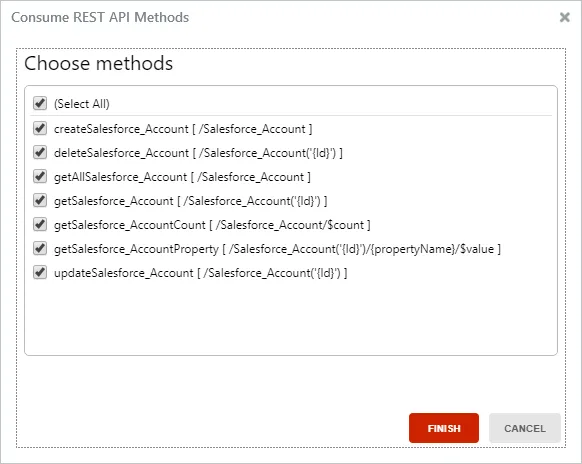Select the (Select All) label text
Image resolution: width=582 pixels, height=464 pixels.
point(82,104)
